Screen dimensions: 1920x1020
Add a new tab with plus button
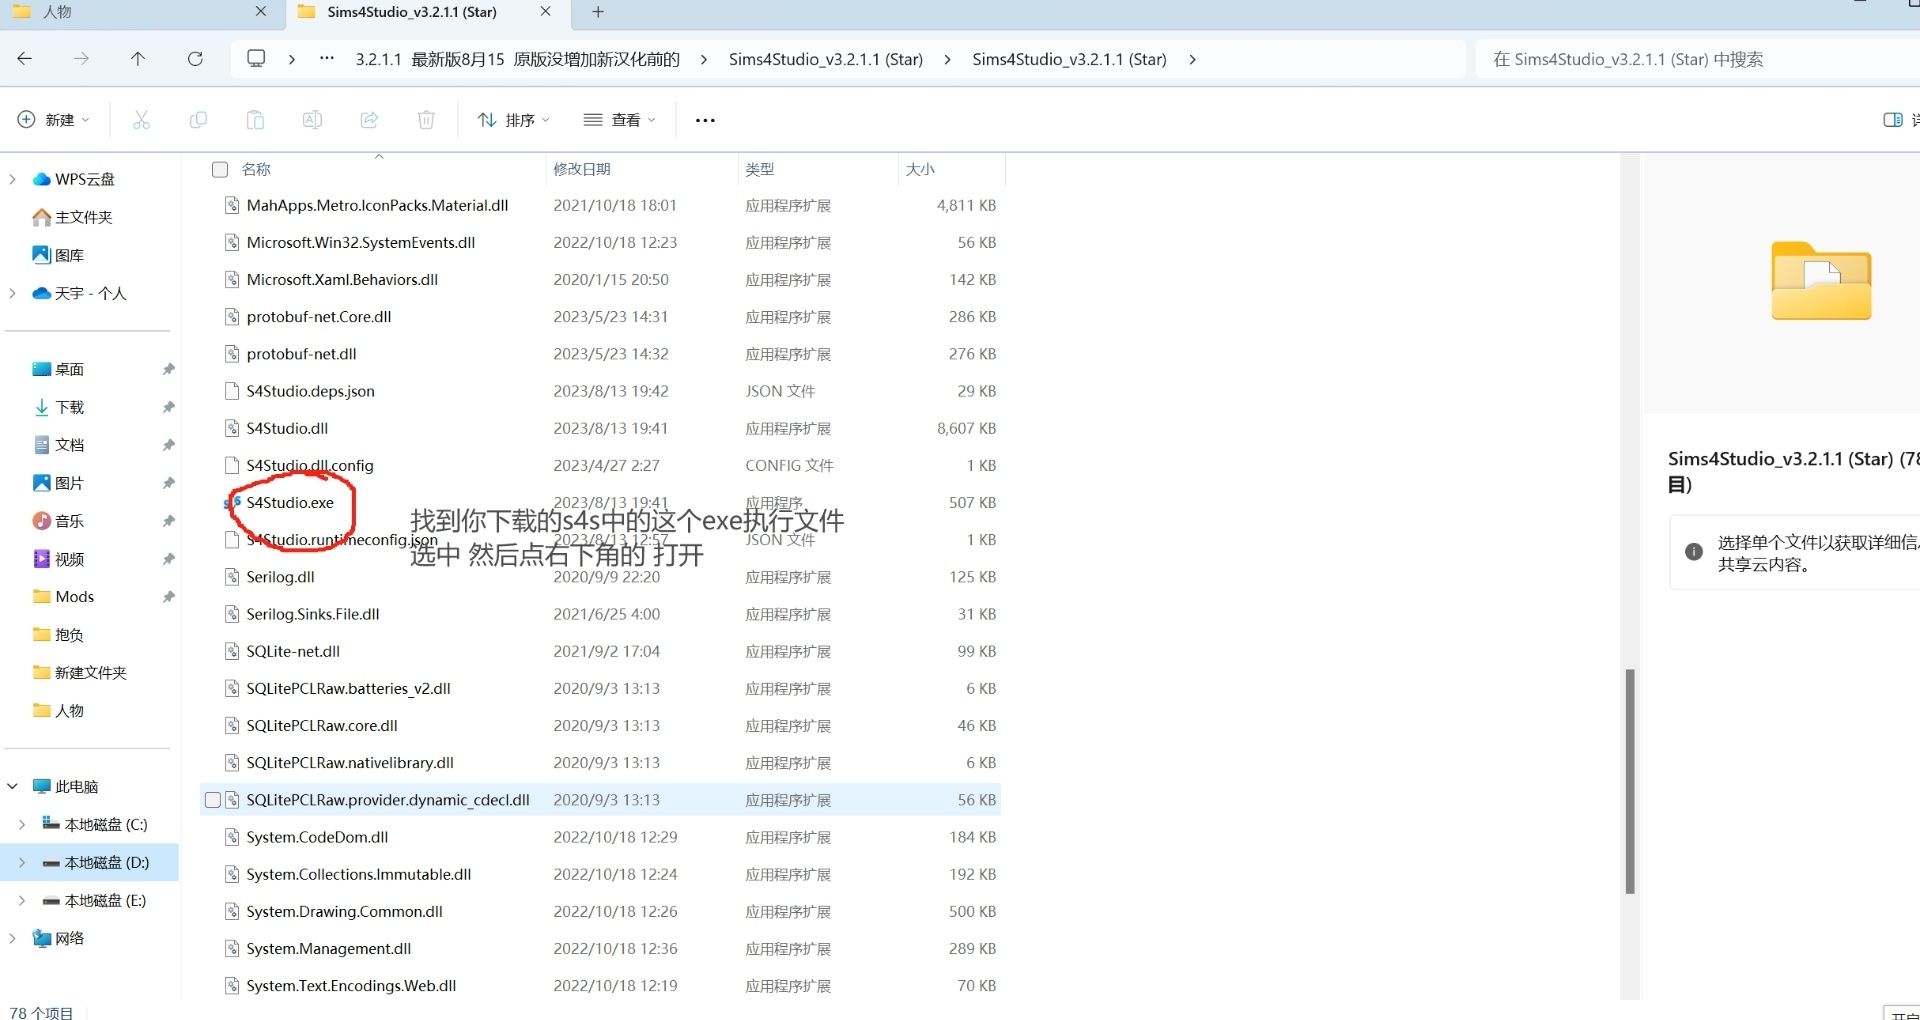(x=598, y=12)
